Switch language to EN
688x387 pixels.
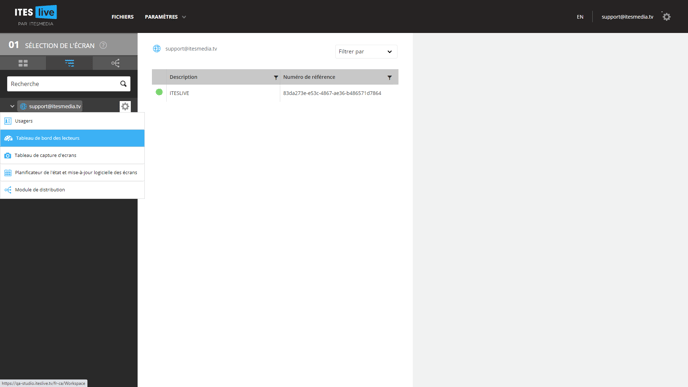580,17
